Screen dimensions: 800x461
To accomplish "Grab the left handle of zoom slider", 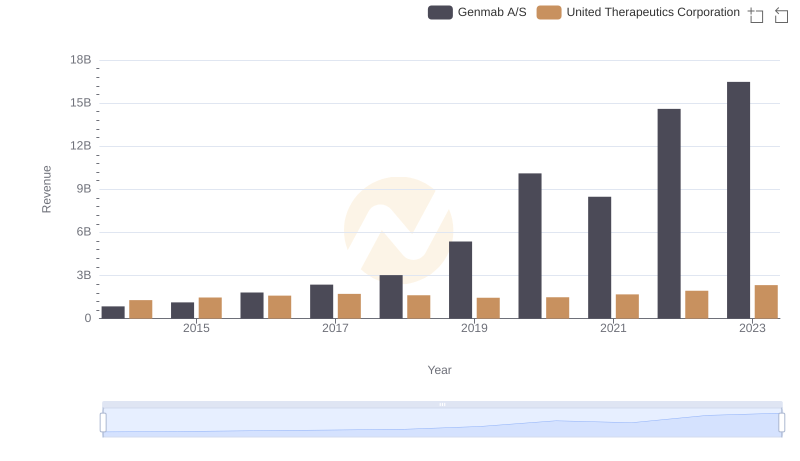I will coord(103,422).
